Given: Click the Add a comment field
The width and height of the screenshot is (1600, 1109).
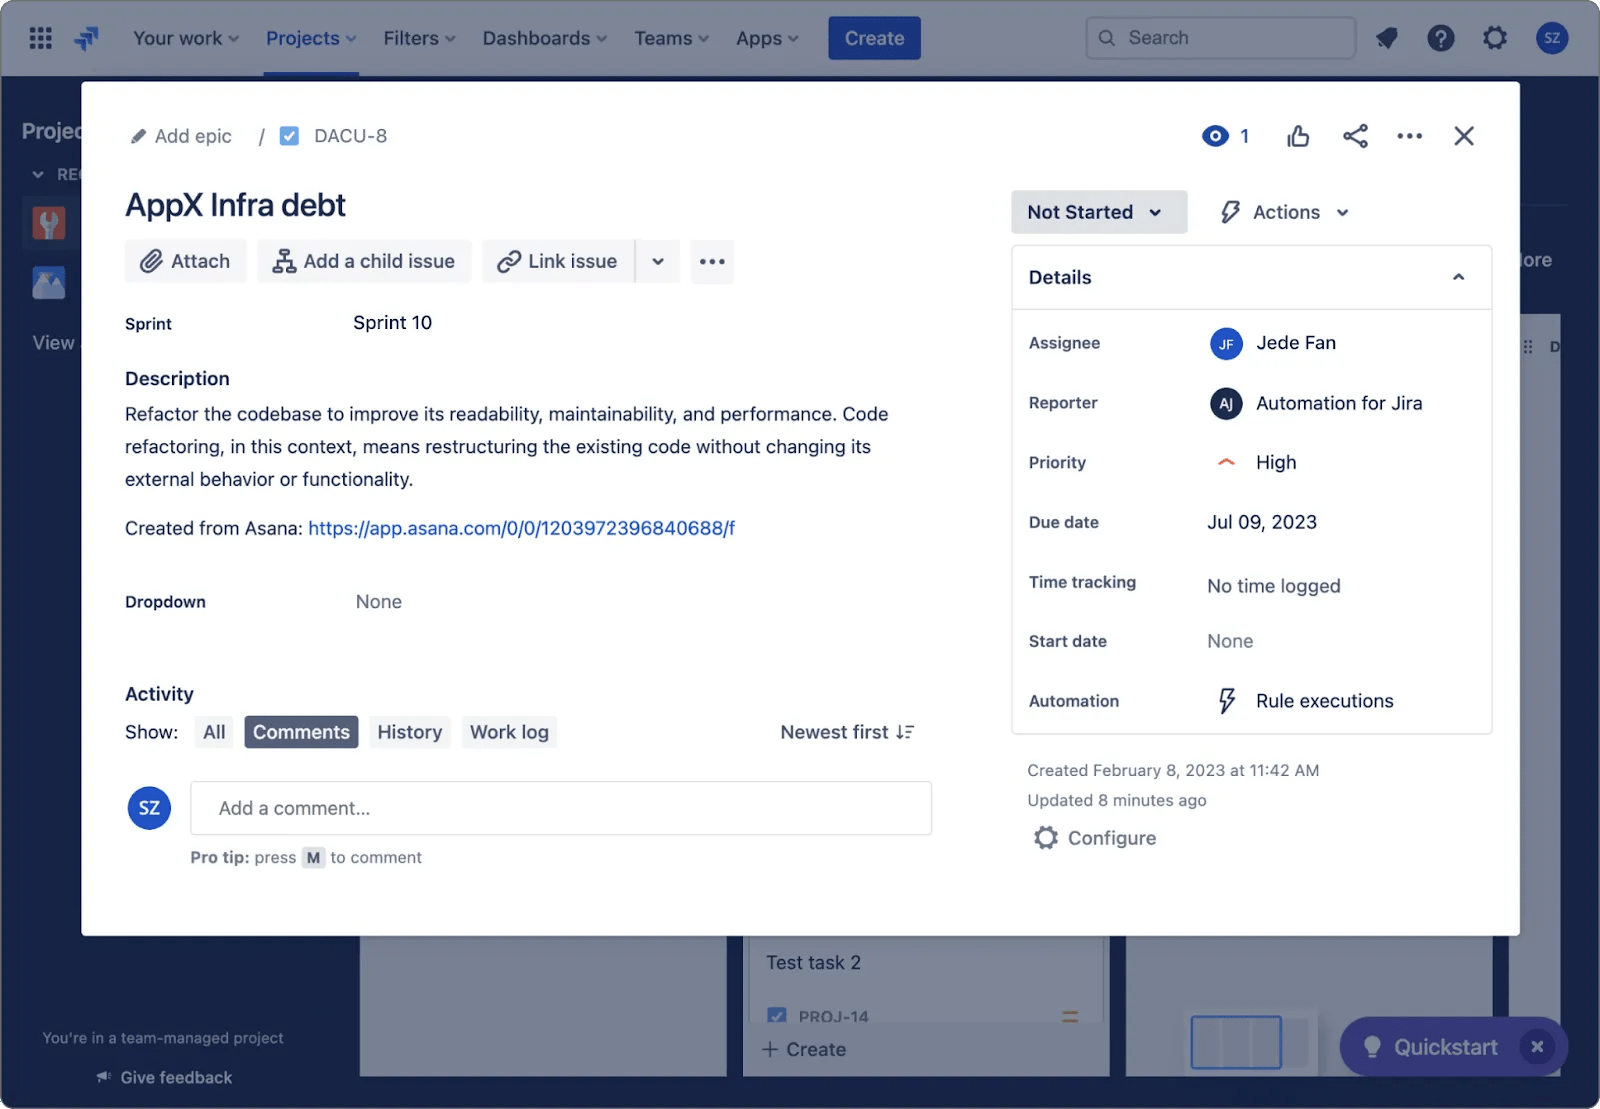Looking at the screenshot, I should click(x=560, y=807).
